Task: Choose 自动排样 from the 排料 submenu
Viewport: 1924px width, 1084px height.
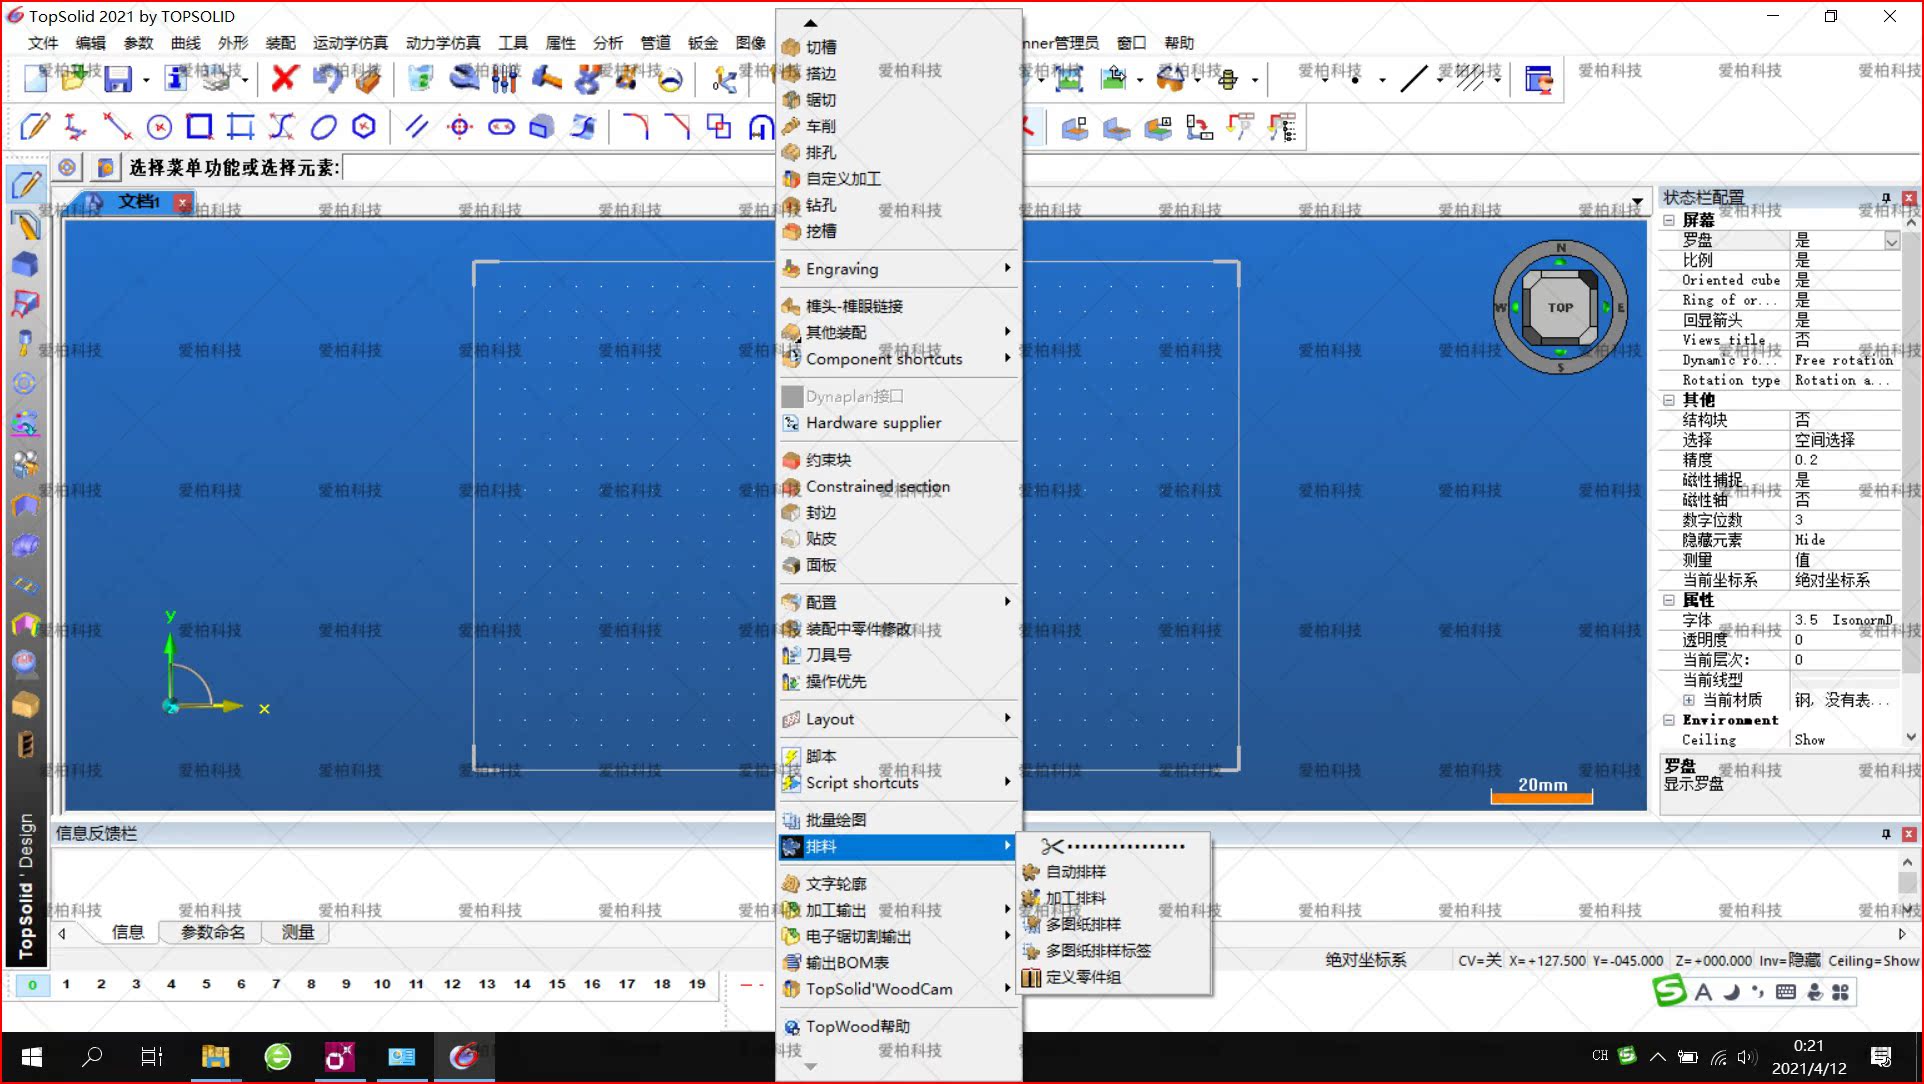Action: (1075, 872)
